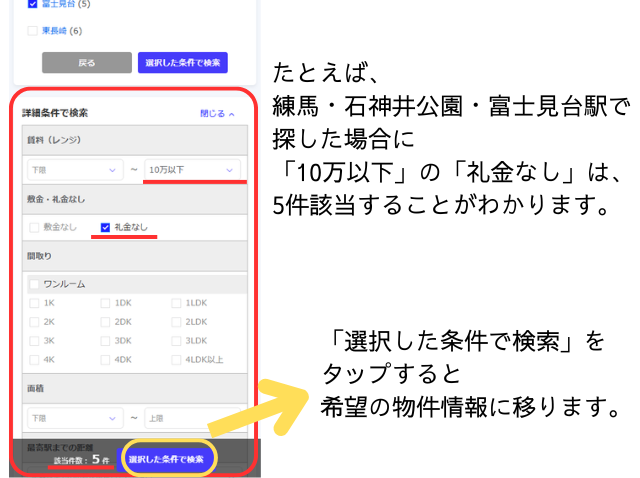Uncheck the 礼金なし checkbox
Screen dimensions: 640x478
pos(105,227)
